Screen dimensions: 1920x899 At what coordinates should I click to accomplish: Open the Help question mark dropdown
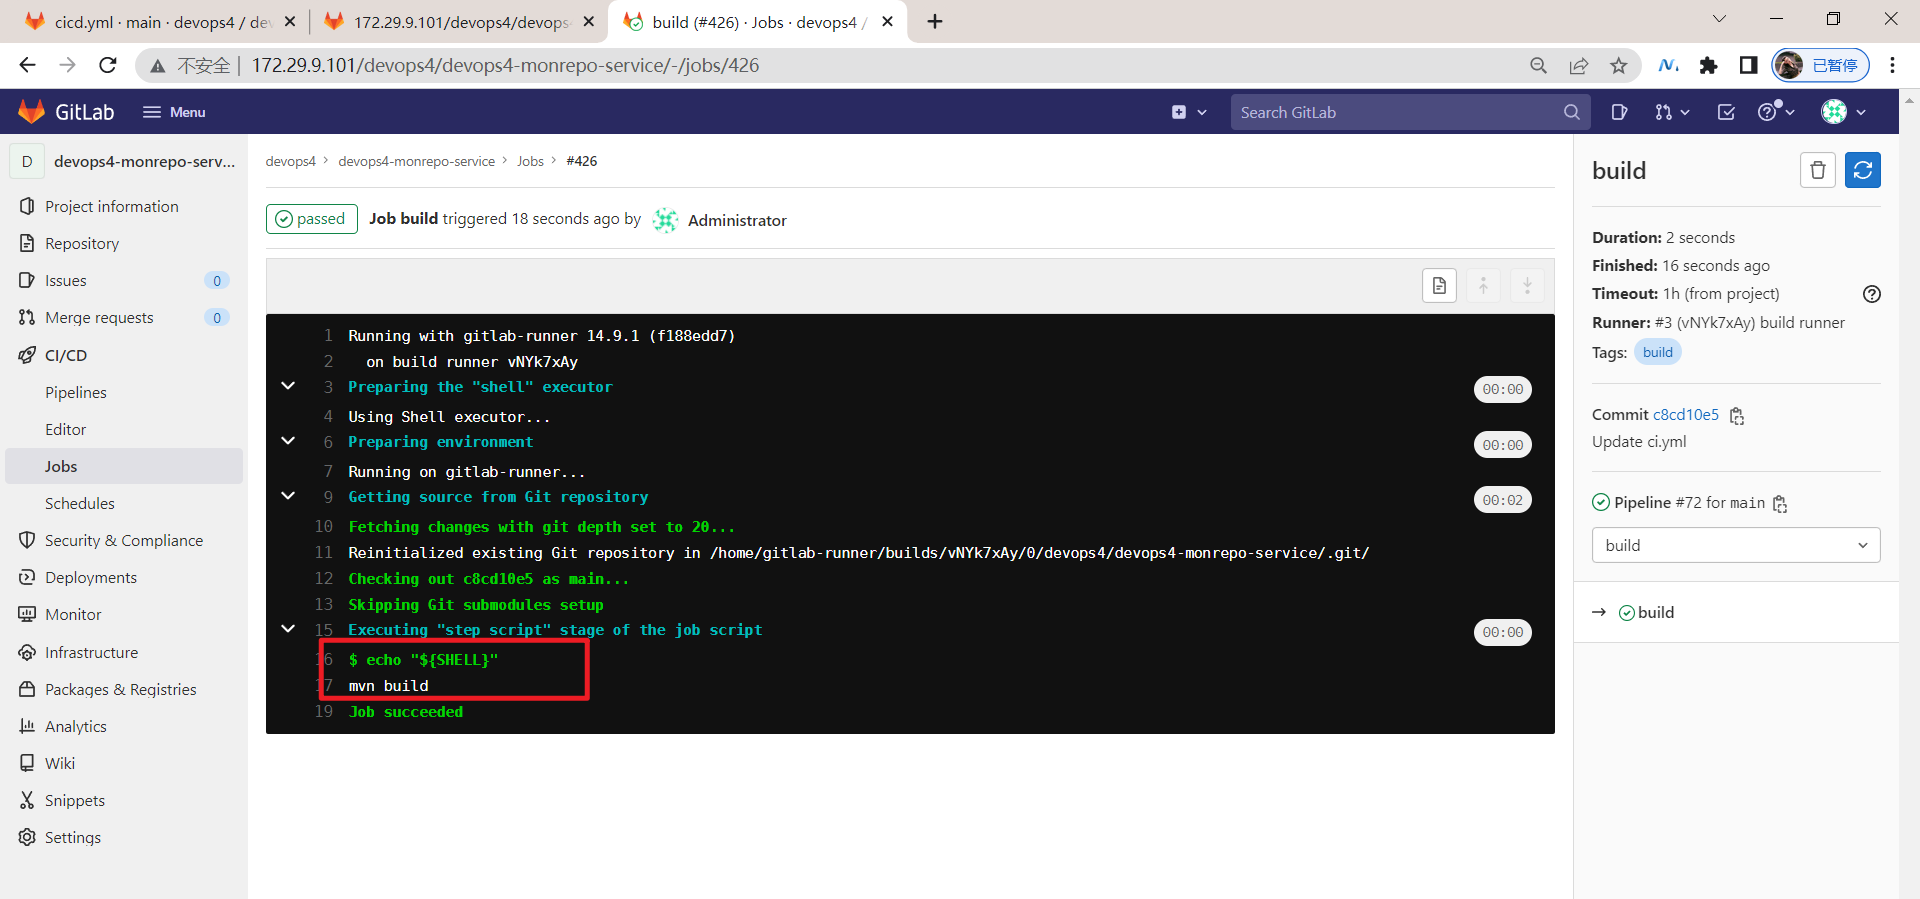pos(1776,112)
